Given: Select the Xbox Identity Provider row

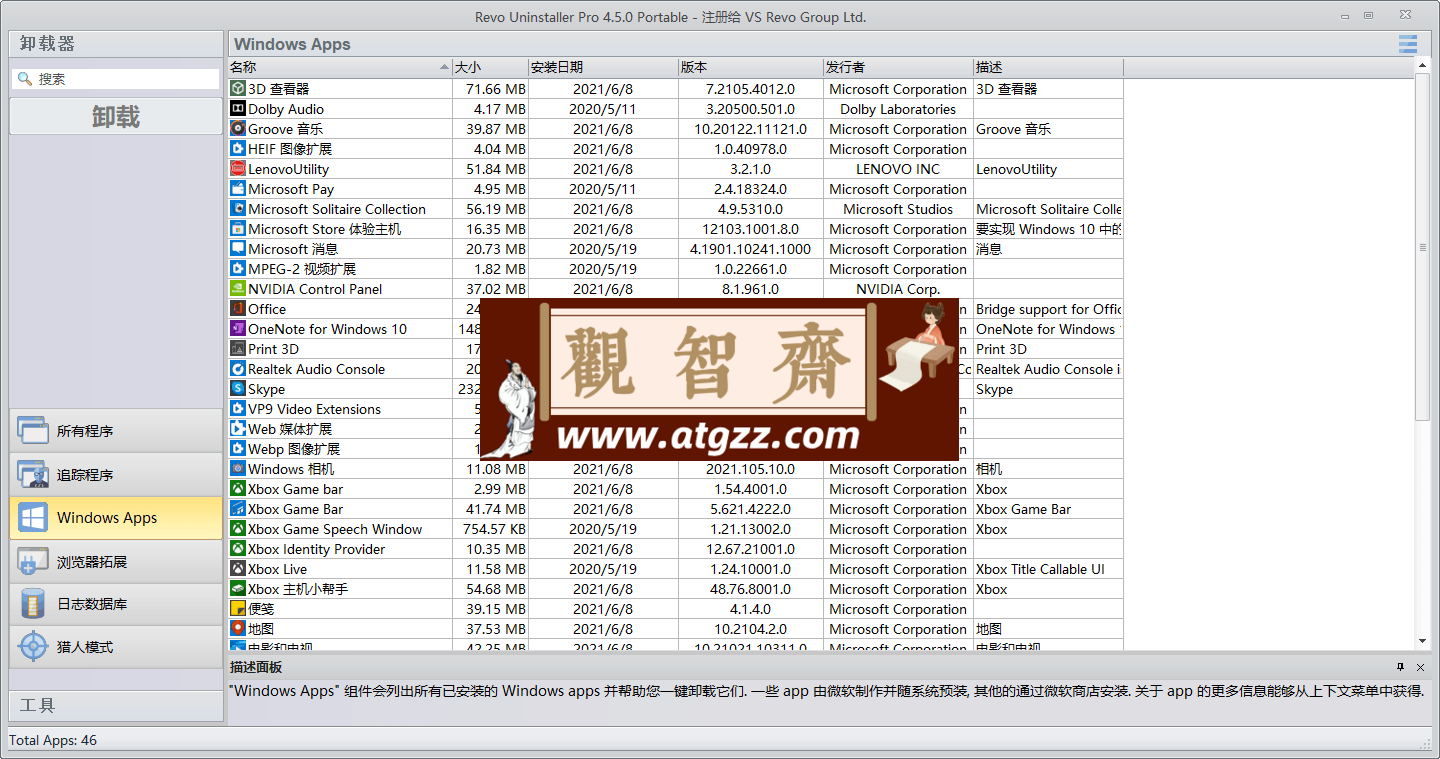Looking at the screenshot, I should tap(675, 549).
